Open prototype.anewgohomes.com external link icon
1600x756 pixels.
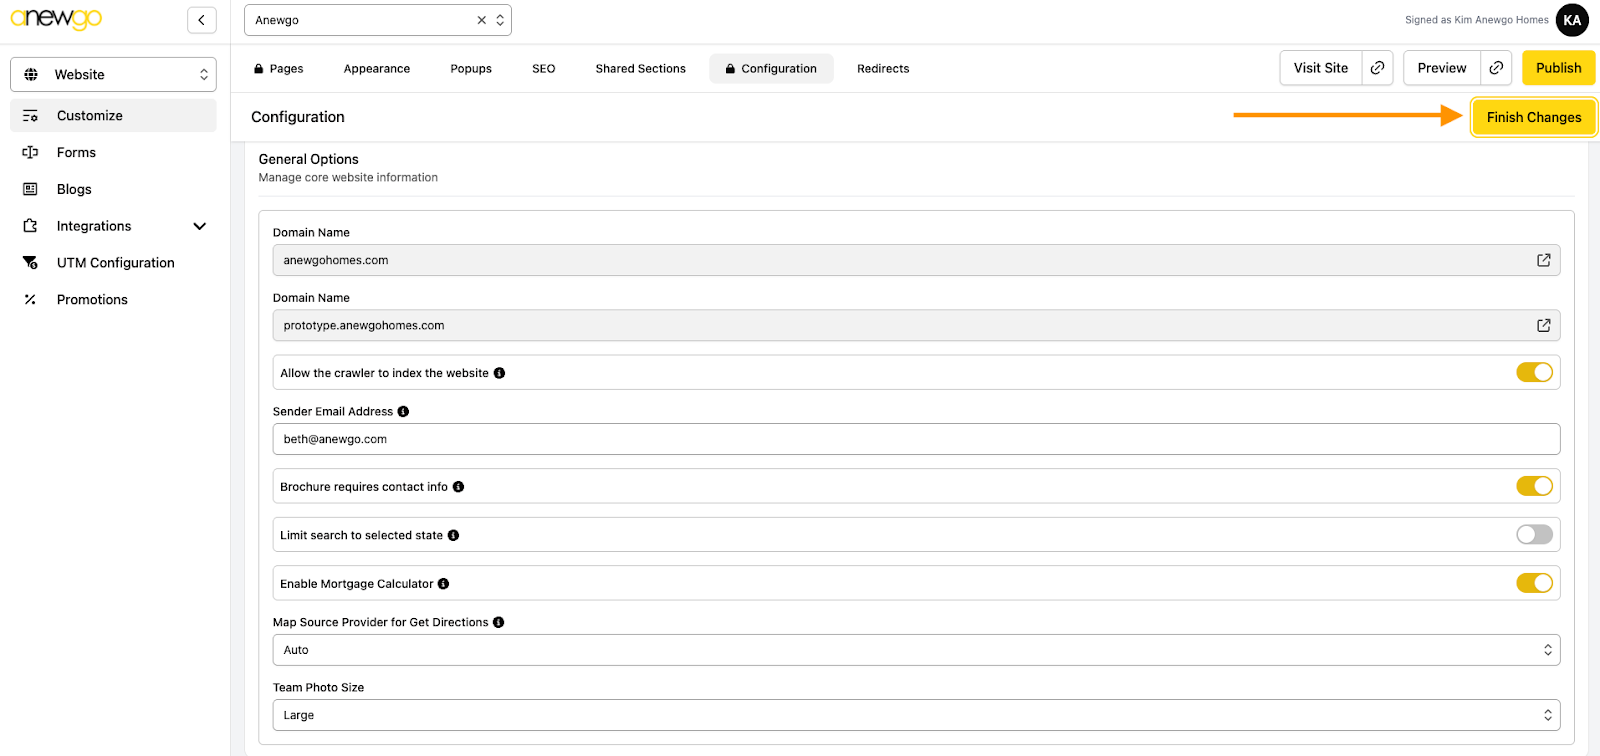1543,325
